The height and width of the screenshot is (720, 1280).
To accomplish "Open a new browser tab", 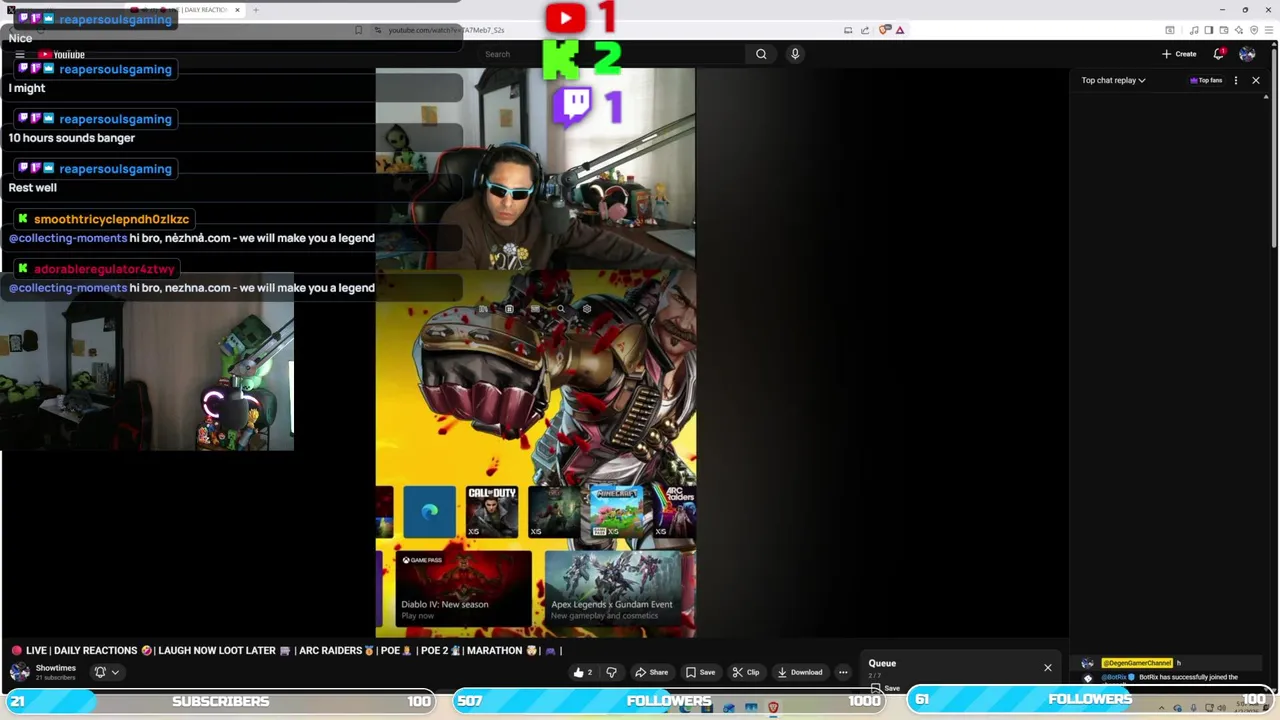I will (256, 10).
